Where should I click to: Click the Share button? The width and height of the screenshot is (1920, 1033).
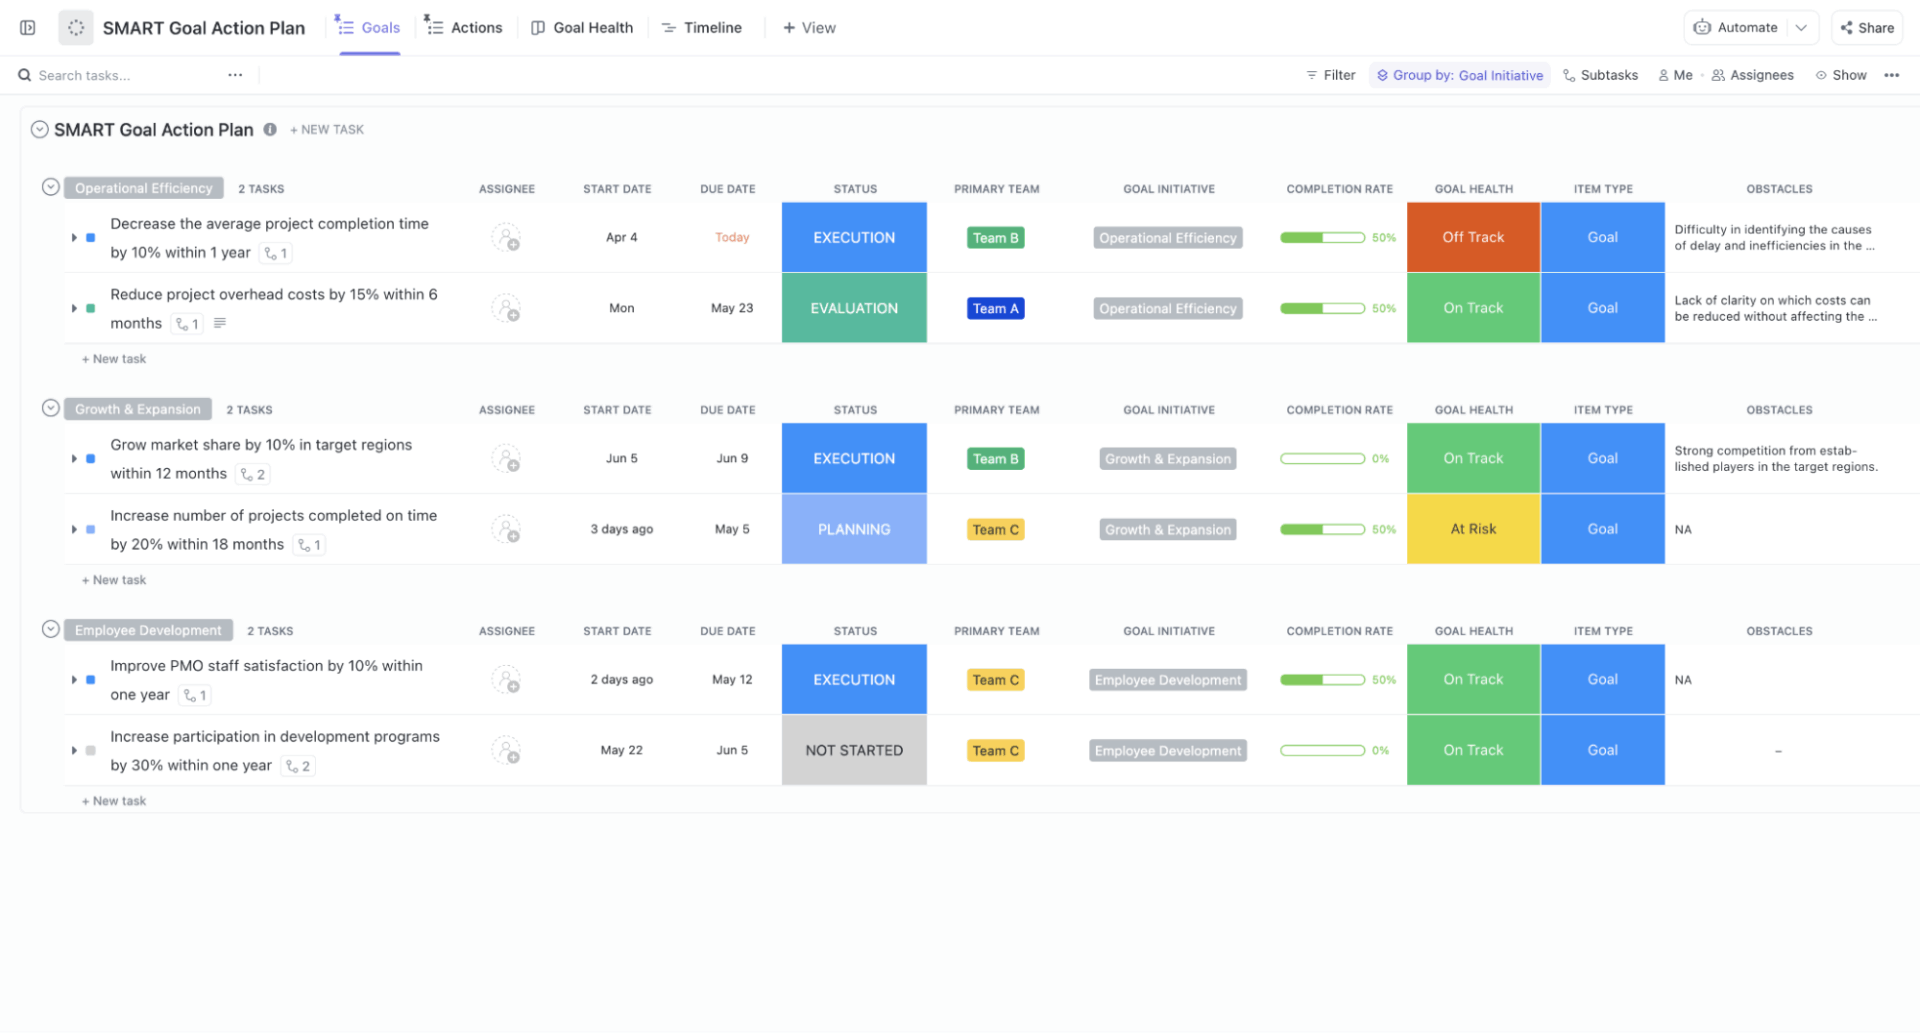tap(1866, 27)
